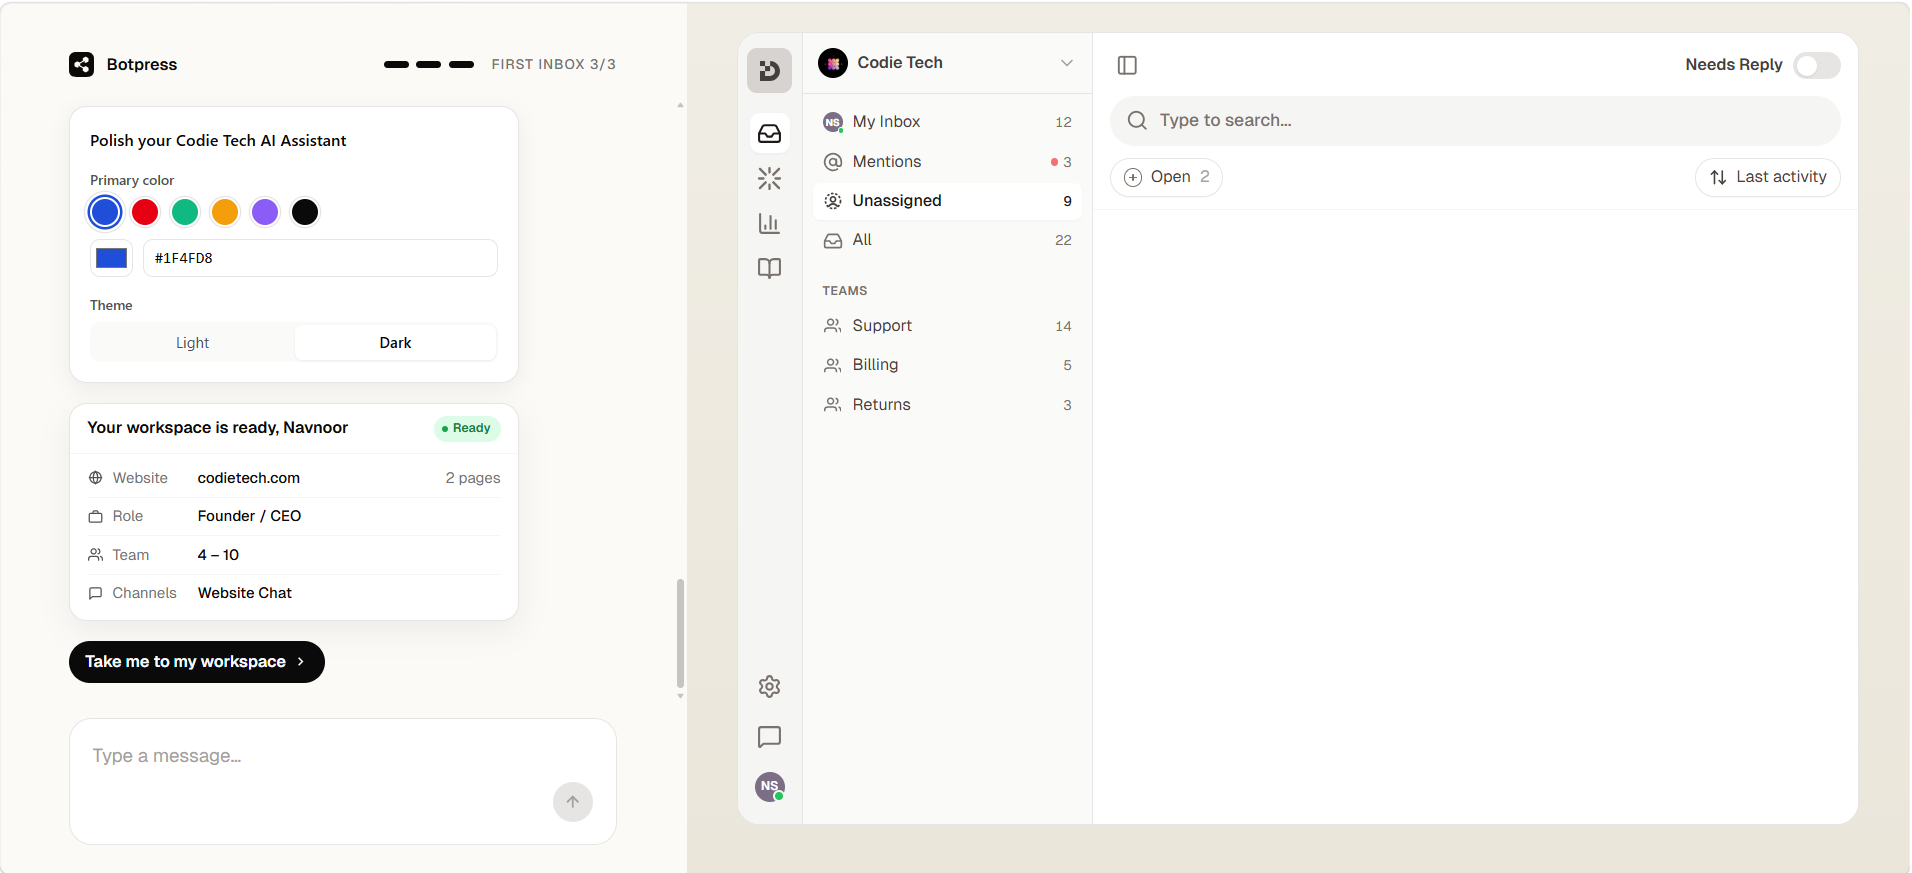Expand the Codie Tech workspace dropdown

pyautogui.click(x=1067, y=63)
